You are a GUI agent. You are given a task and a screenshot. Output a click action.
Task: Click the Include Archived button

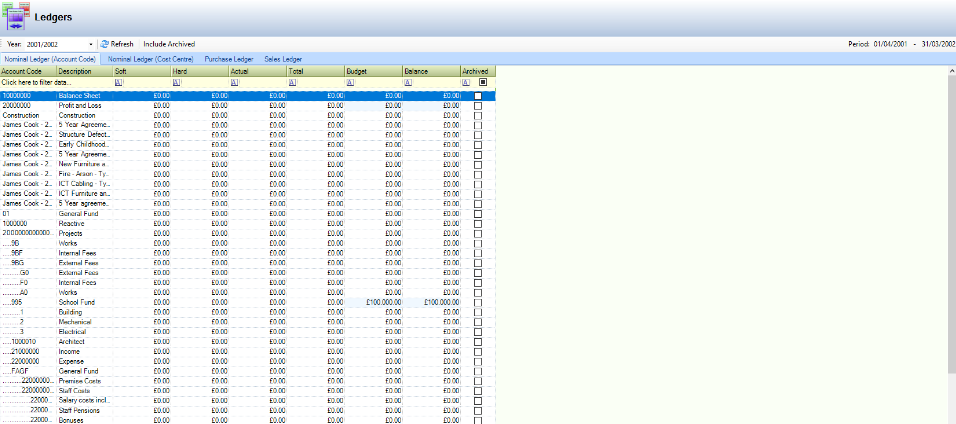(x=169, y=45)
